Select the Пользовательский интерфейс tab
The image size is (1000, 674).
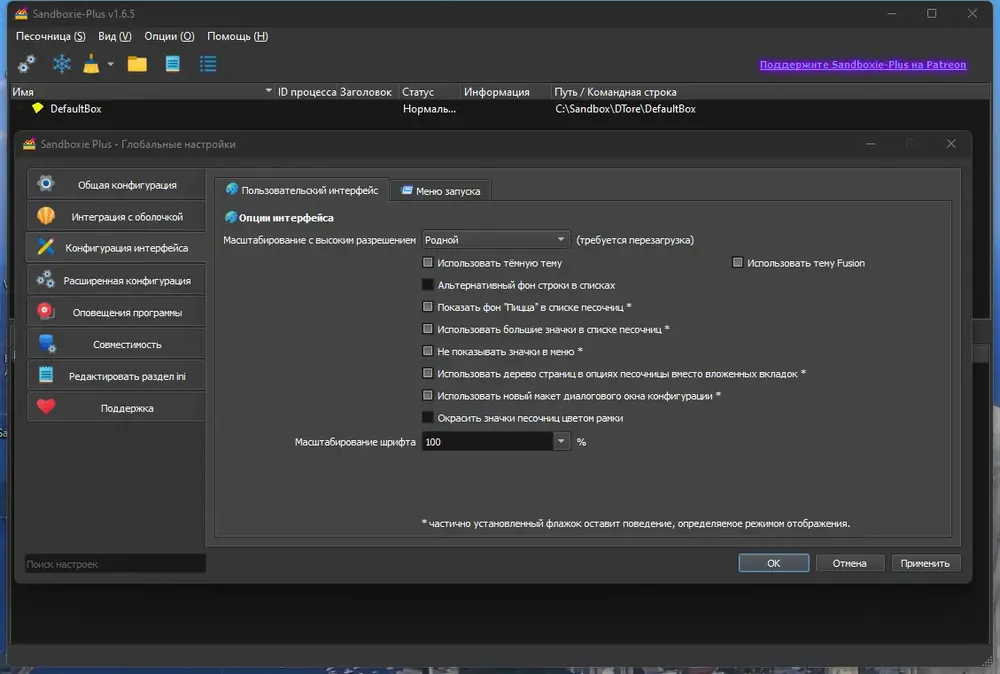302,190
